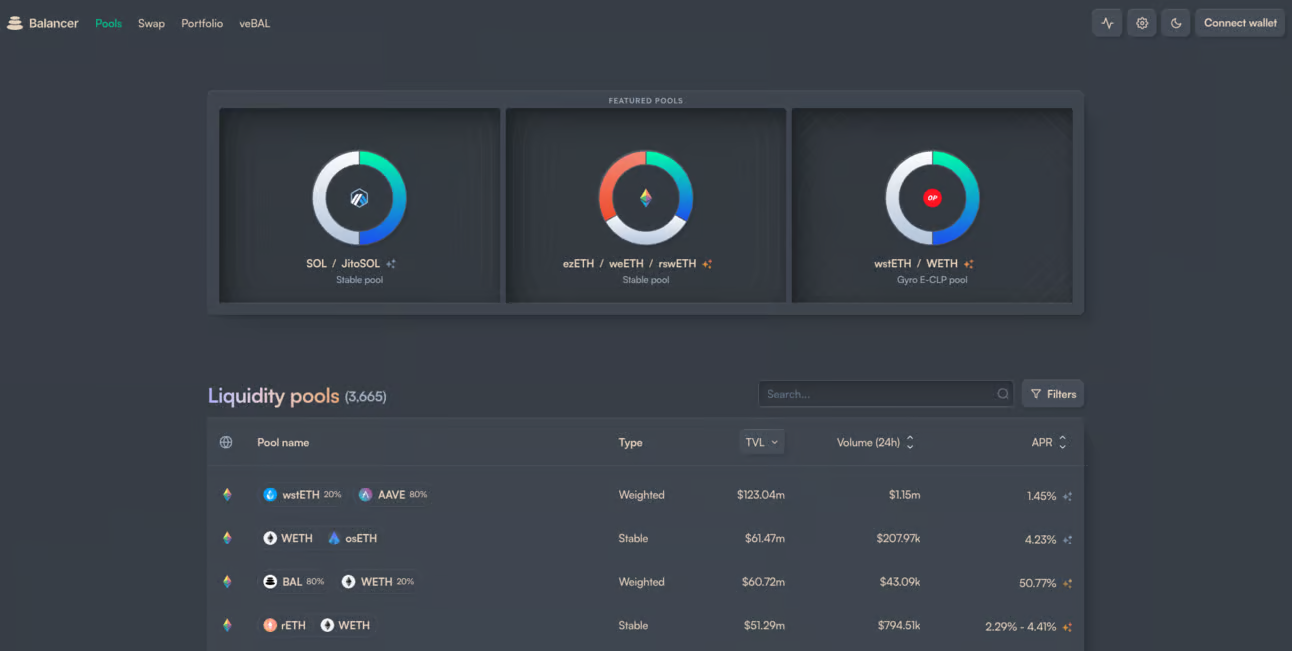The image size is (1292, 651).
Task: Open the Filters button
Action: [1052, 394]
